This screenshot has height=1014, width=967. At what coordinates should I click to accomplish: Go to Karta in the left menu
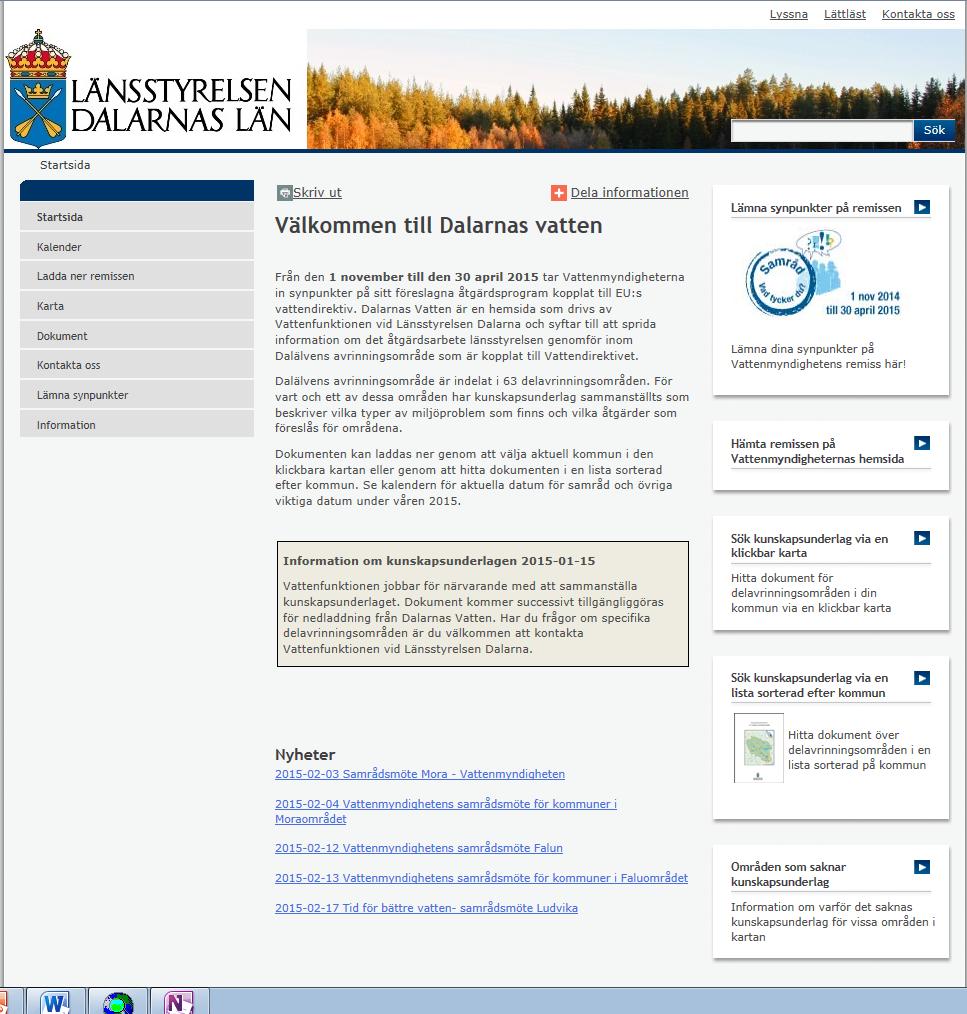click(x=136, y=306)
